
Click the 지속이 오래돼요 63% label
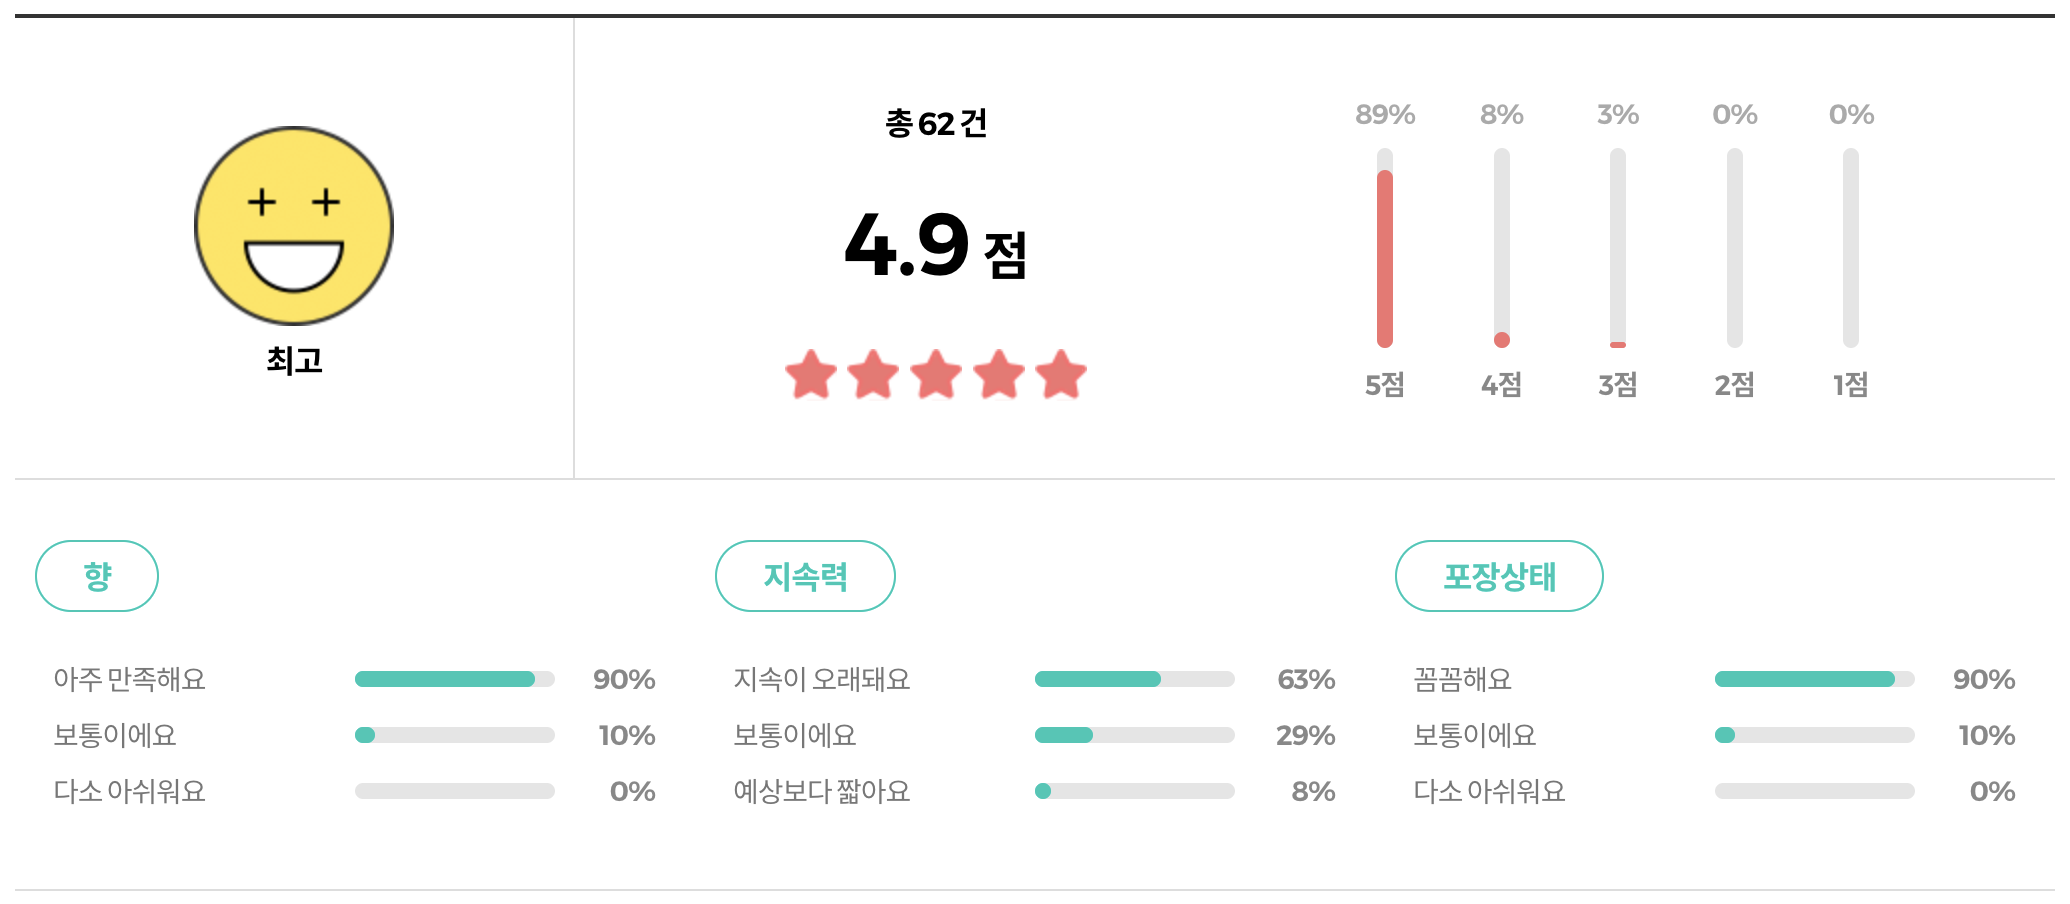820,679
